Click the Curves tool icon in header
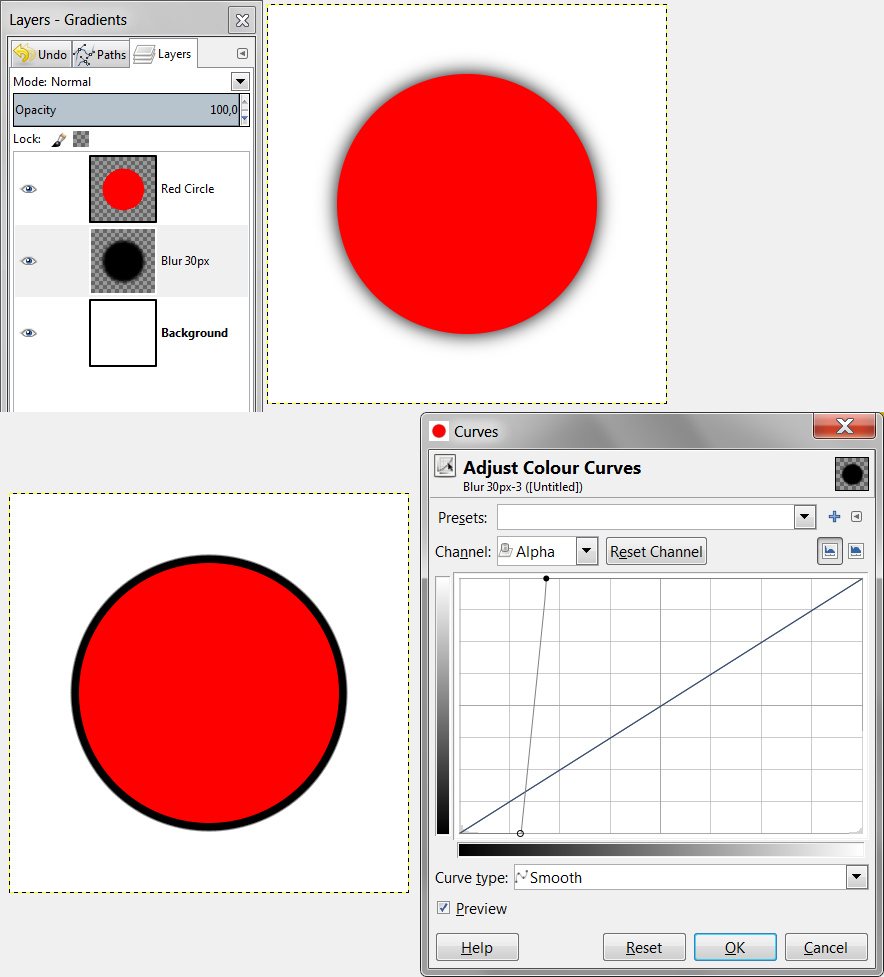Image resolution: width=884 pixels, height=977 pixels. pos(445,465)
